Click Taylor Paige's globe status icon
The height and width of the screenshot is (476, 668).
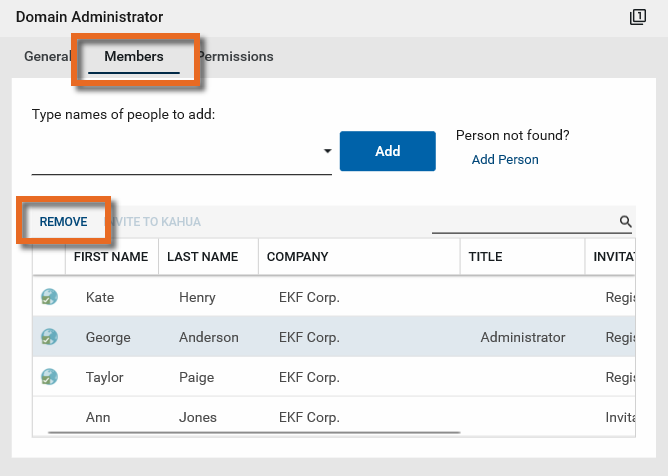49,378
